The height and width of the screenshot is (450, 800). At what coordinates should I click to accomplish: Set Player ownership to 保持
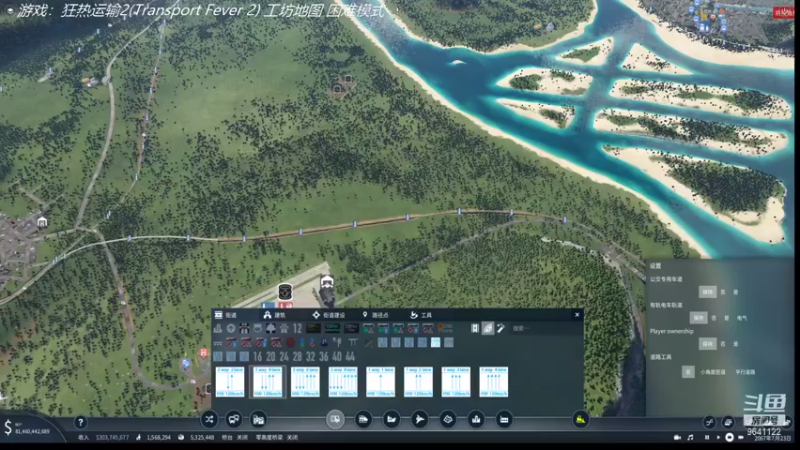tap(707, 344)
